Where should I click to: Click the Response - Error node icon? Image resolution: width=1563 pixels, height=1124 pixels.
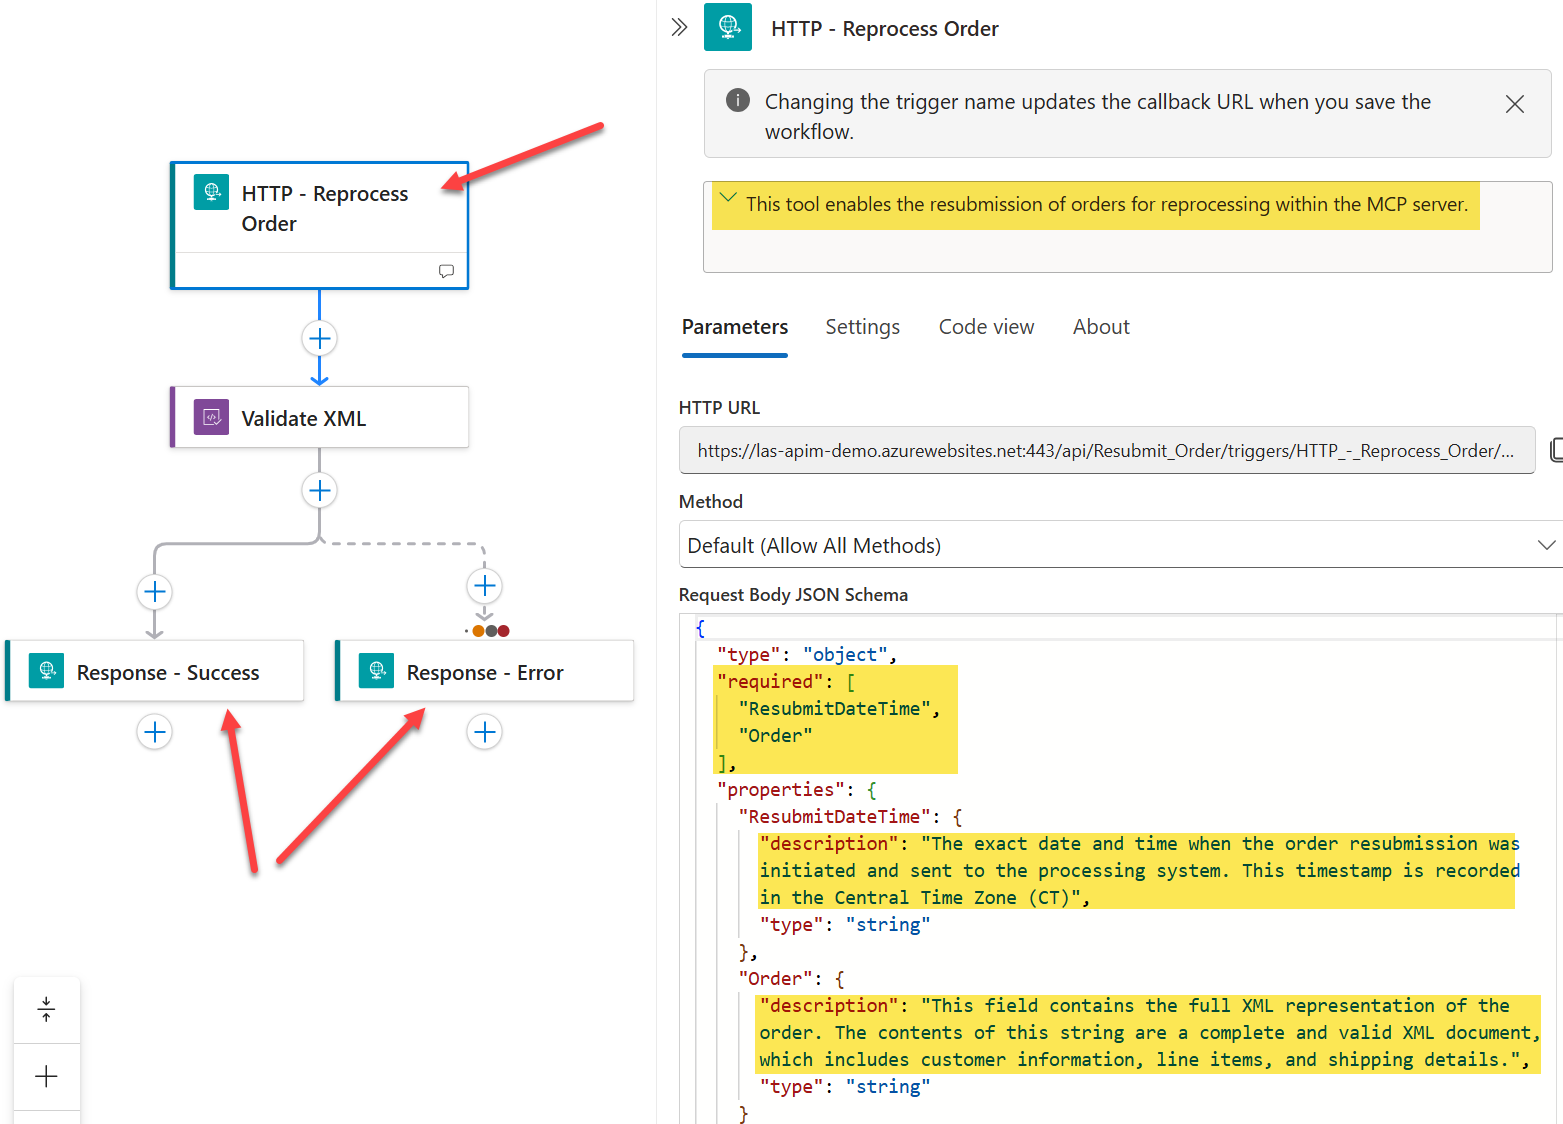(376, 671)
